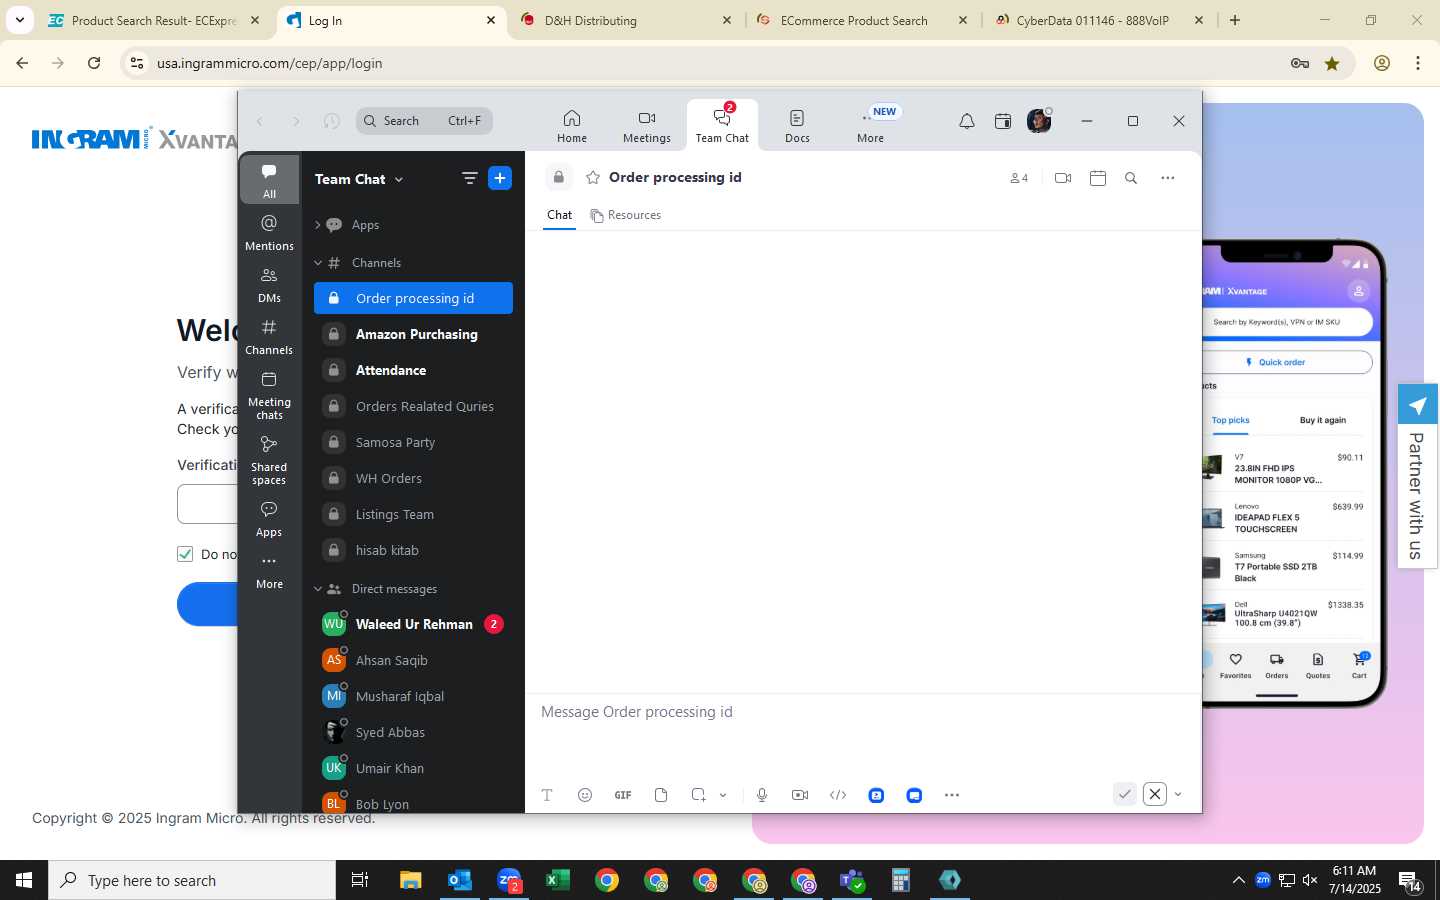Open the DMs sidebar item

coord(269,284)
